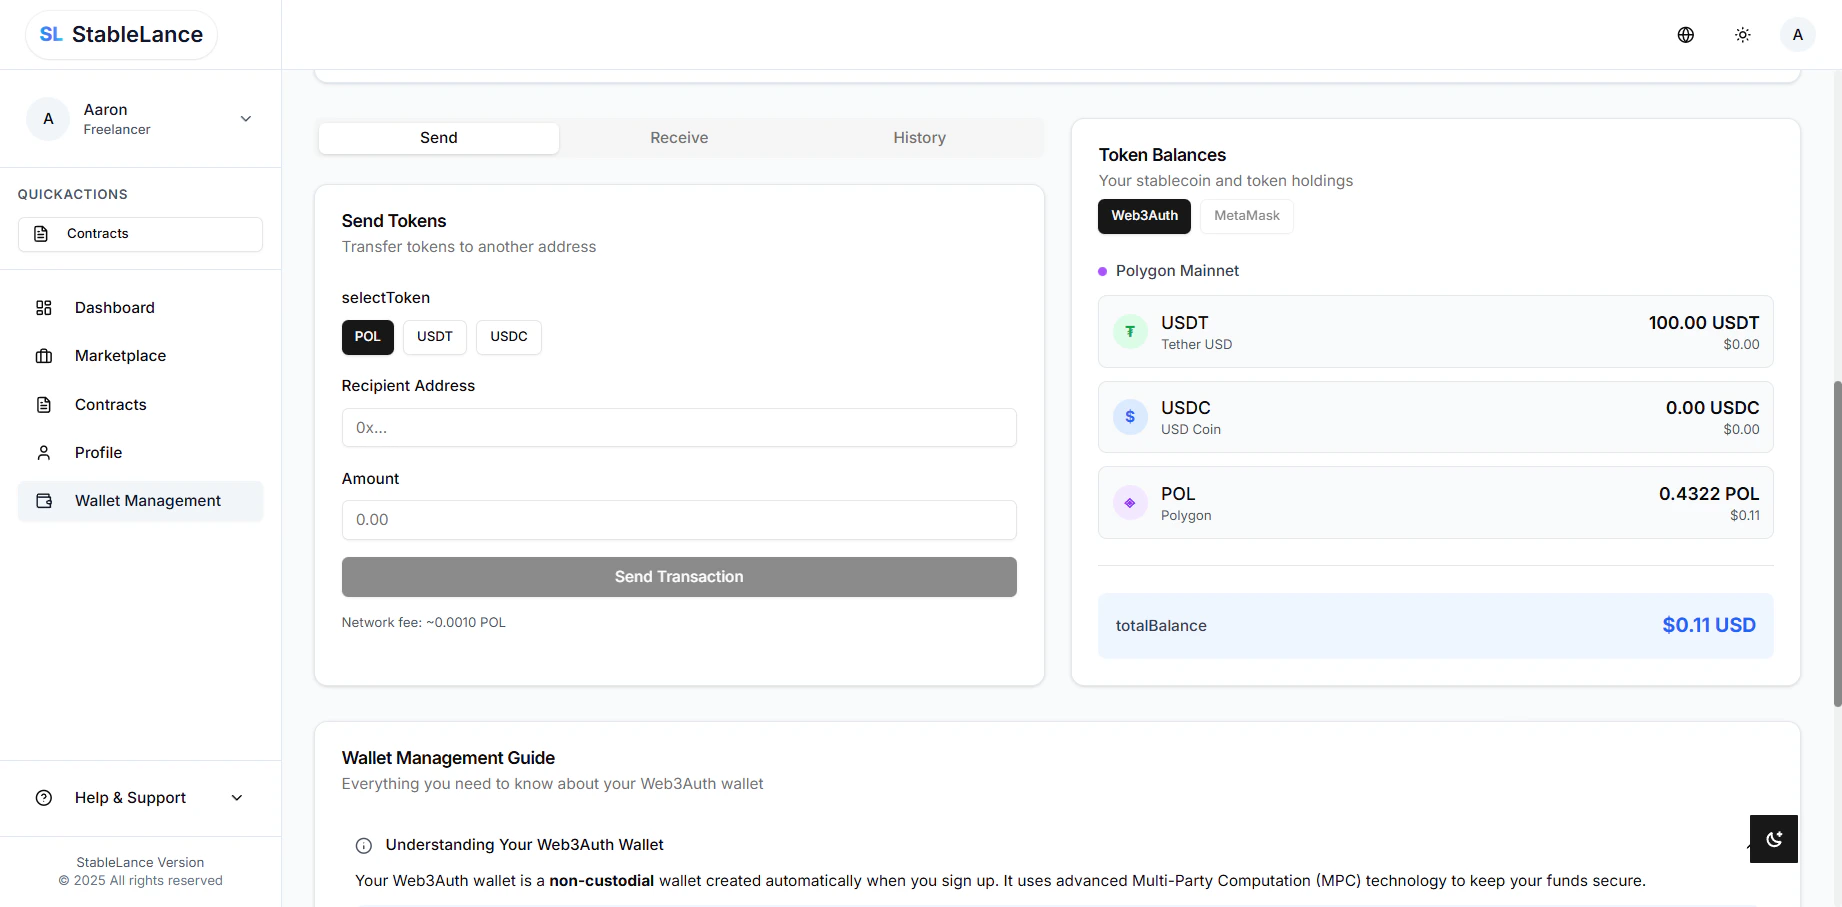The width and height of the screenshot is (1842, 907).
Task: Select USDC as the token to send
Action: [508, 337]
